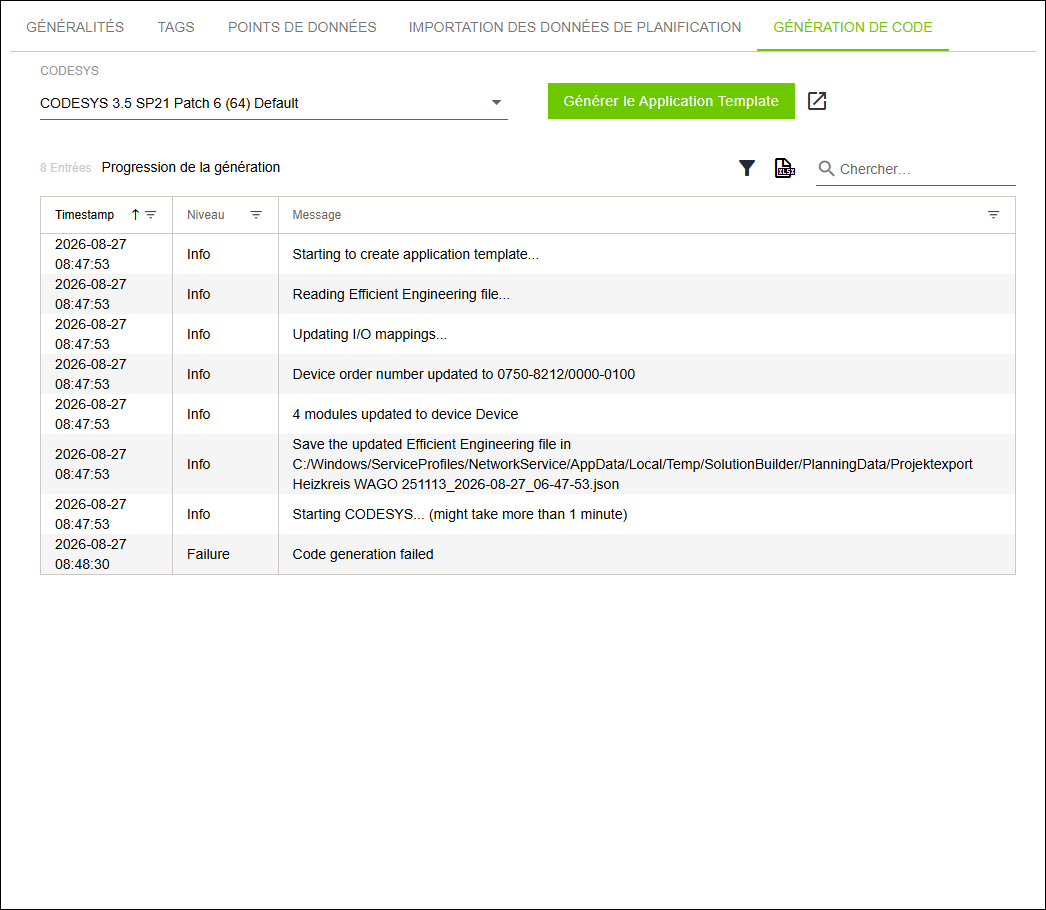Select the Génération de code tab
The height and width of the screenshot is (910, 1046).
click(x=853, y=27)
